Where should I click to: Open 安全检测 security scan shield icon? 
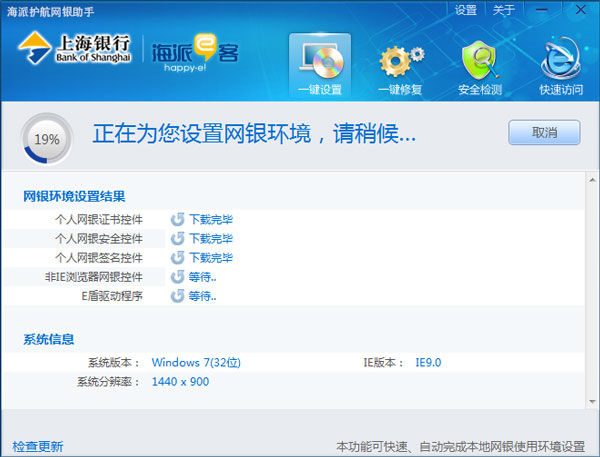pos(480,67)
